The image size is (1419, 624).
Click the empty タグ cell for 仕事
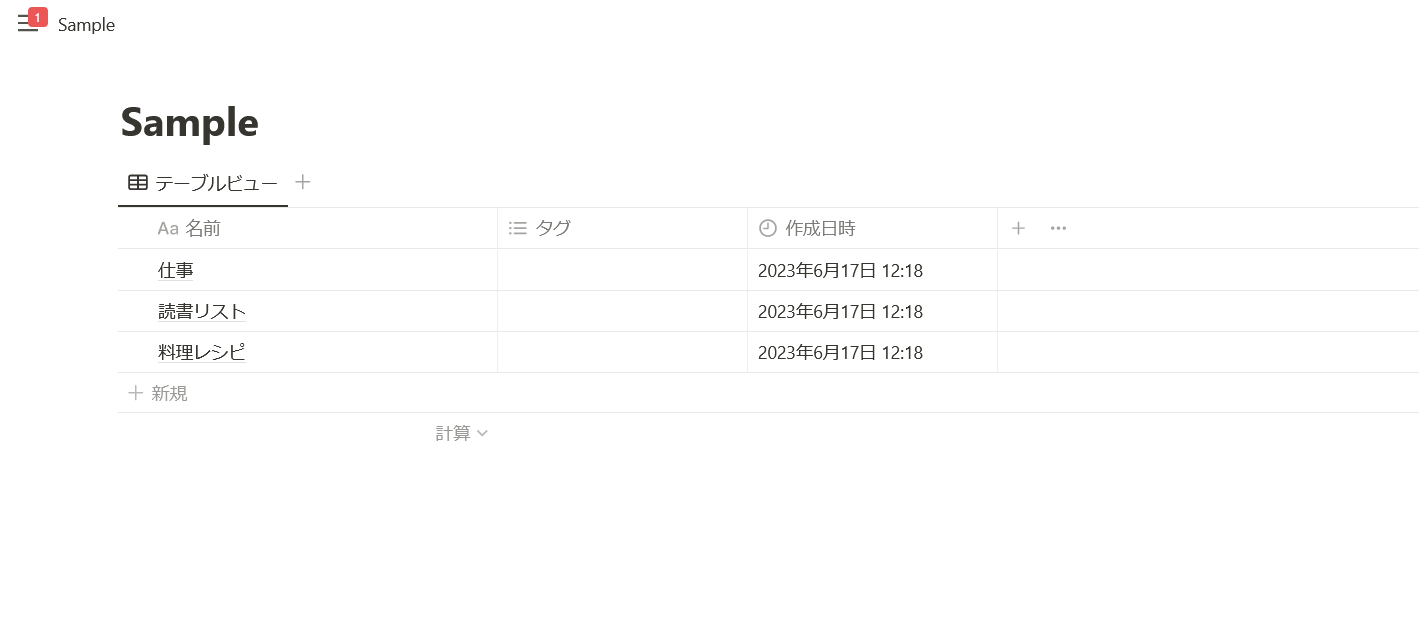622,270
